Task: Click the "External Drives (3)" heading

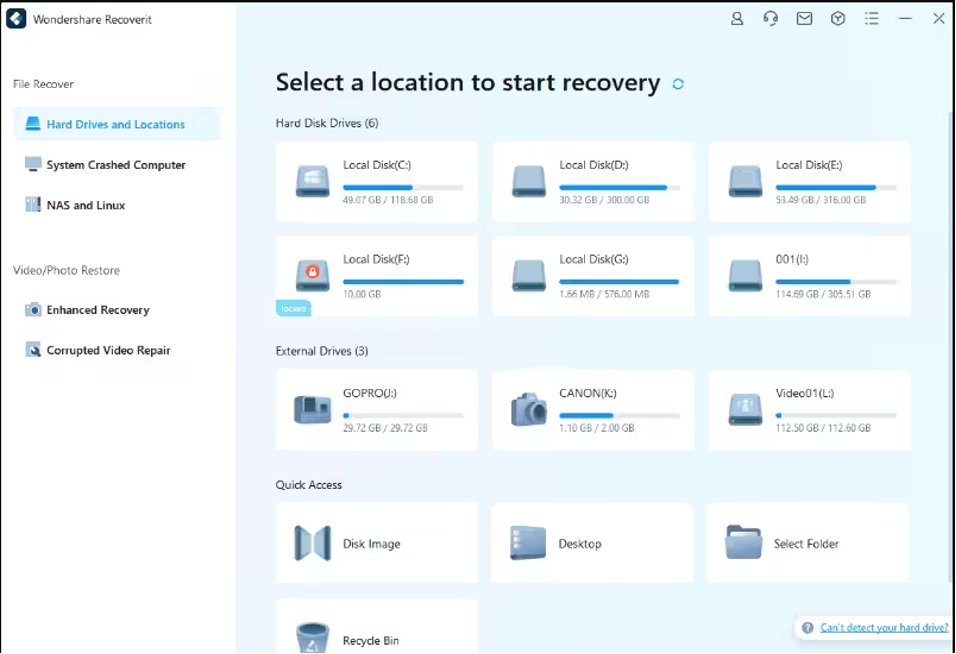Action: tap(322, 351)
